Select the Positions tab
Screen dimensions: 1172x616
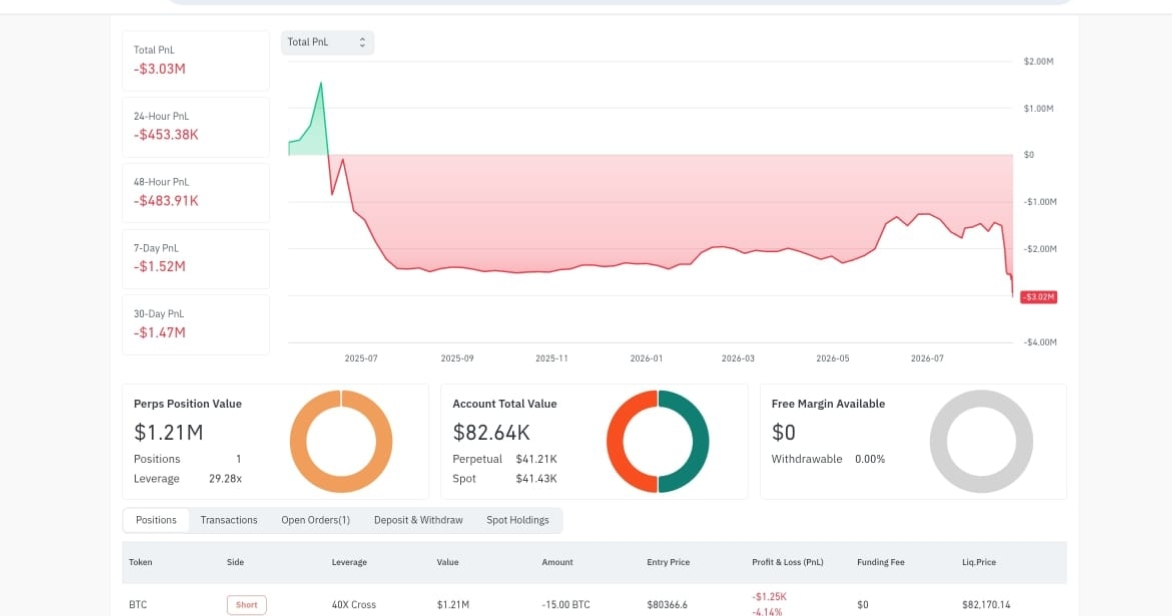(x=156, y=520)
